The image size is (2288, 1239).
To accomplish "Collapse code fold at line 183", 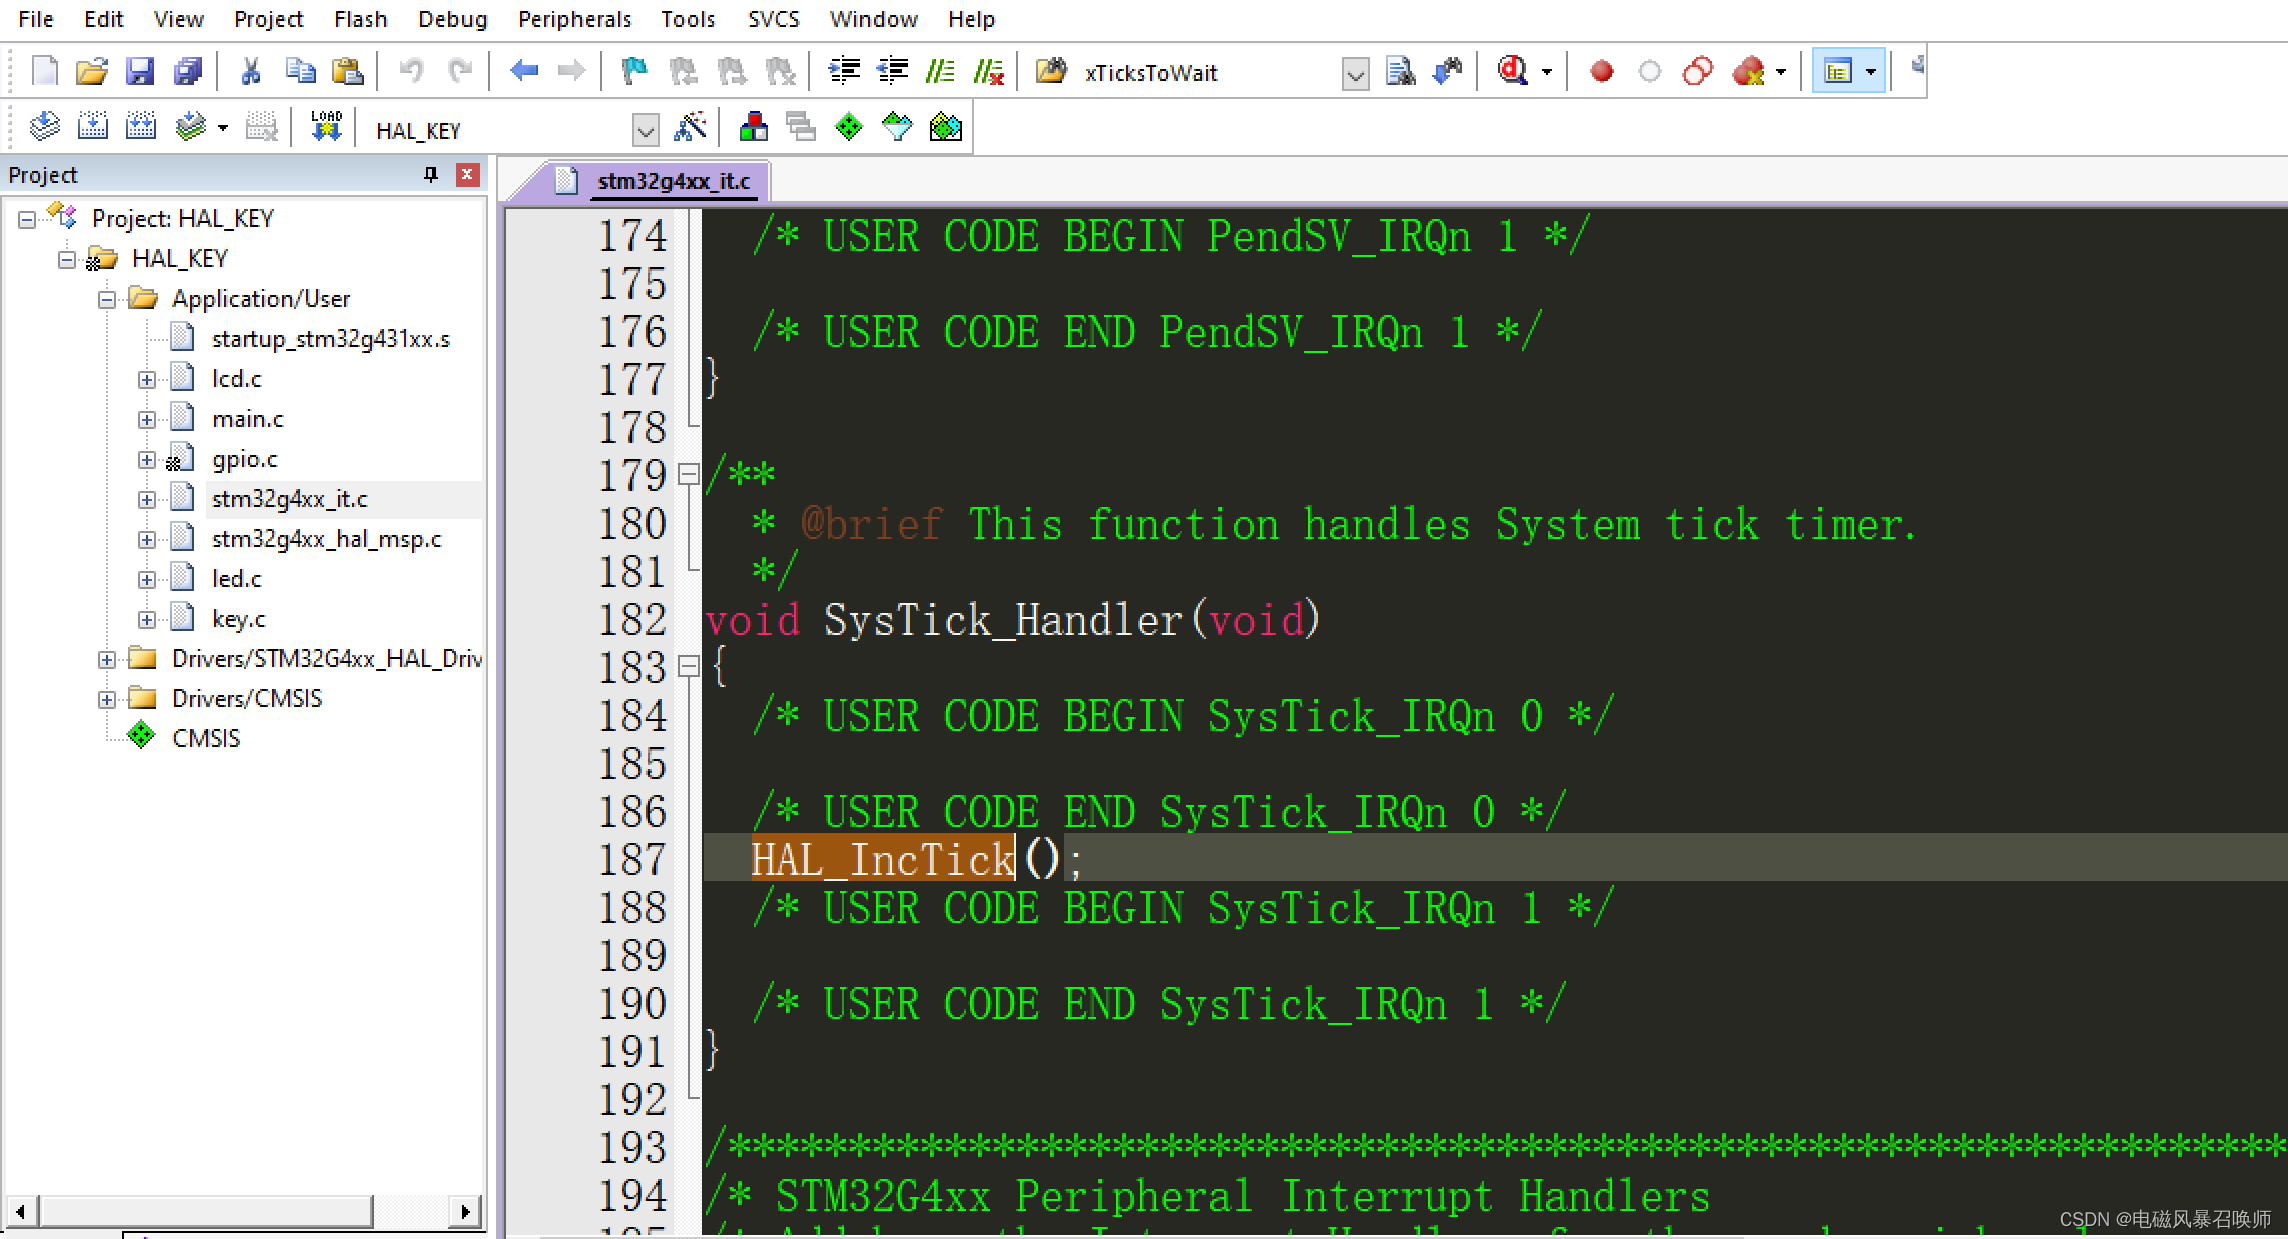I will (688, 666).
